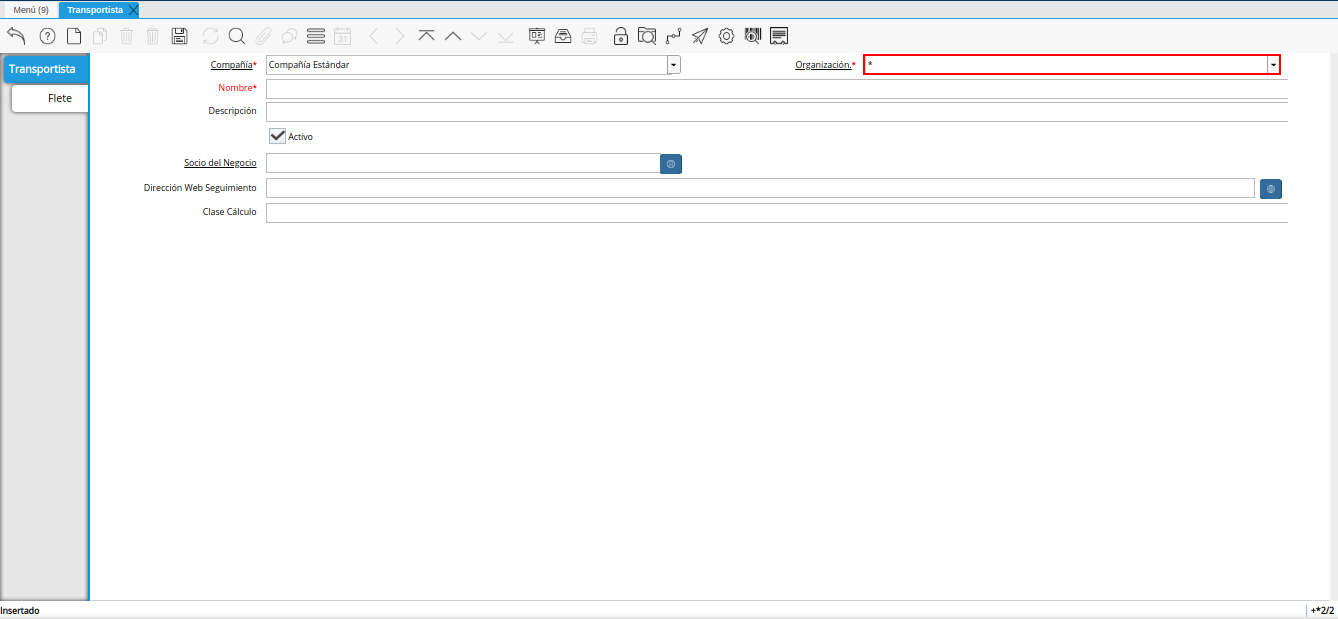The height and width of the screenshot is (619, 1338).
Task: Click the Compañía Estándar combo box text
Action: [309, 65]
